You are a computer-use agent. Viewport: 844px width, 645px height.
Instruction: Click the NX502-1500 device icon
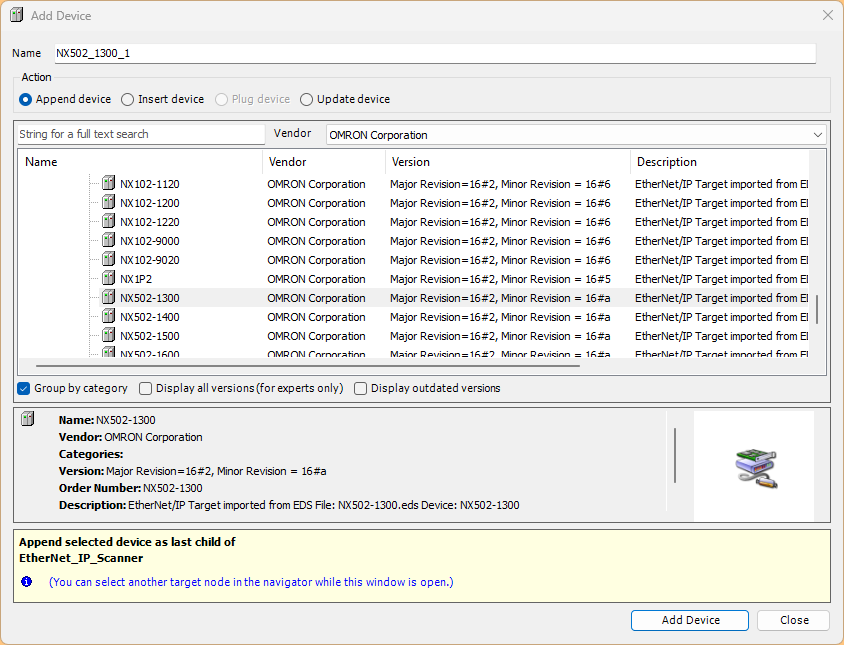click(109, 336)
